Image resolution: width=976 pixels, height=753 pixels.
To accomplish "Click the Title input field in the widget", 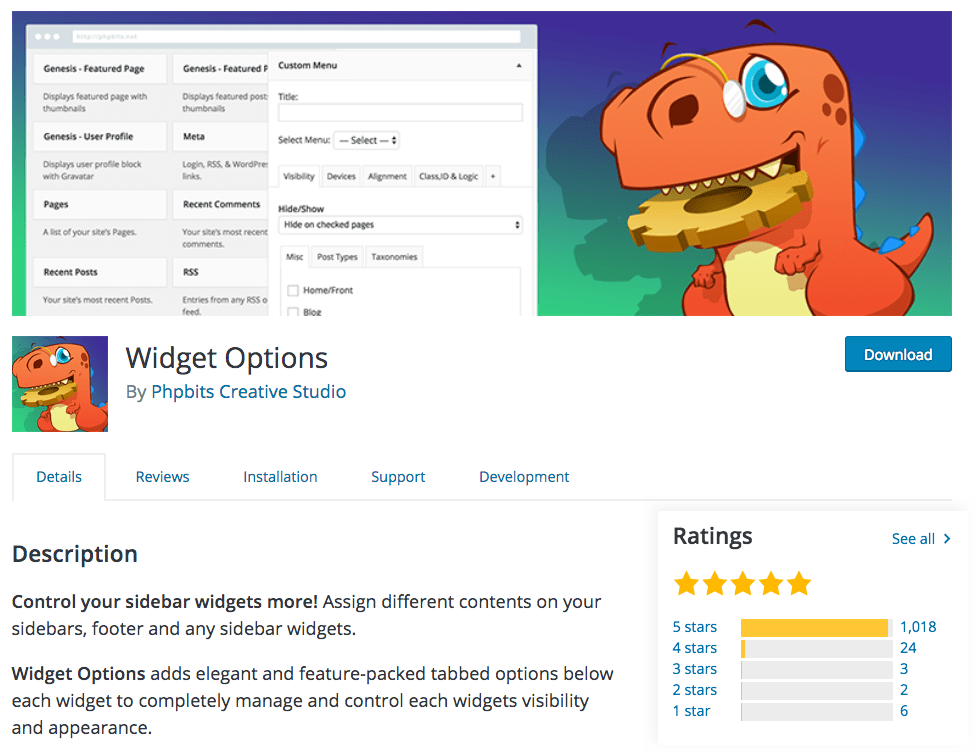I will 400,111.
